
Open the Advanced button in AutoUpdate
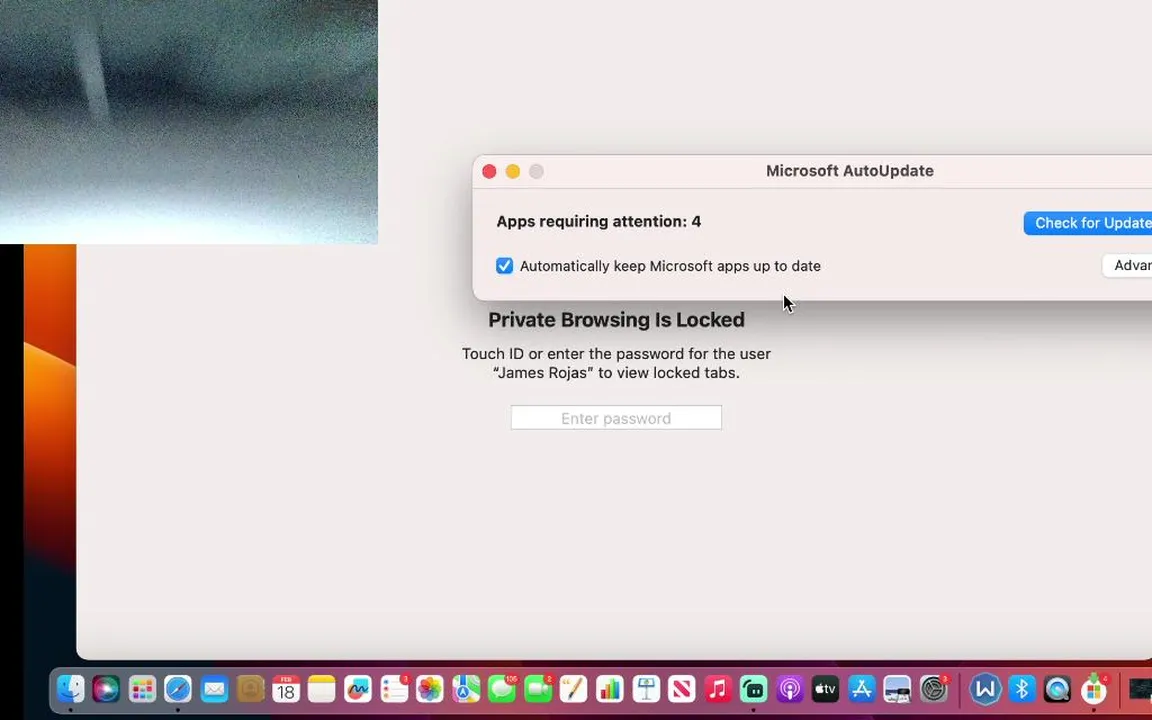pyautogui.click(x=1128, y=265)
